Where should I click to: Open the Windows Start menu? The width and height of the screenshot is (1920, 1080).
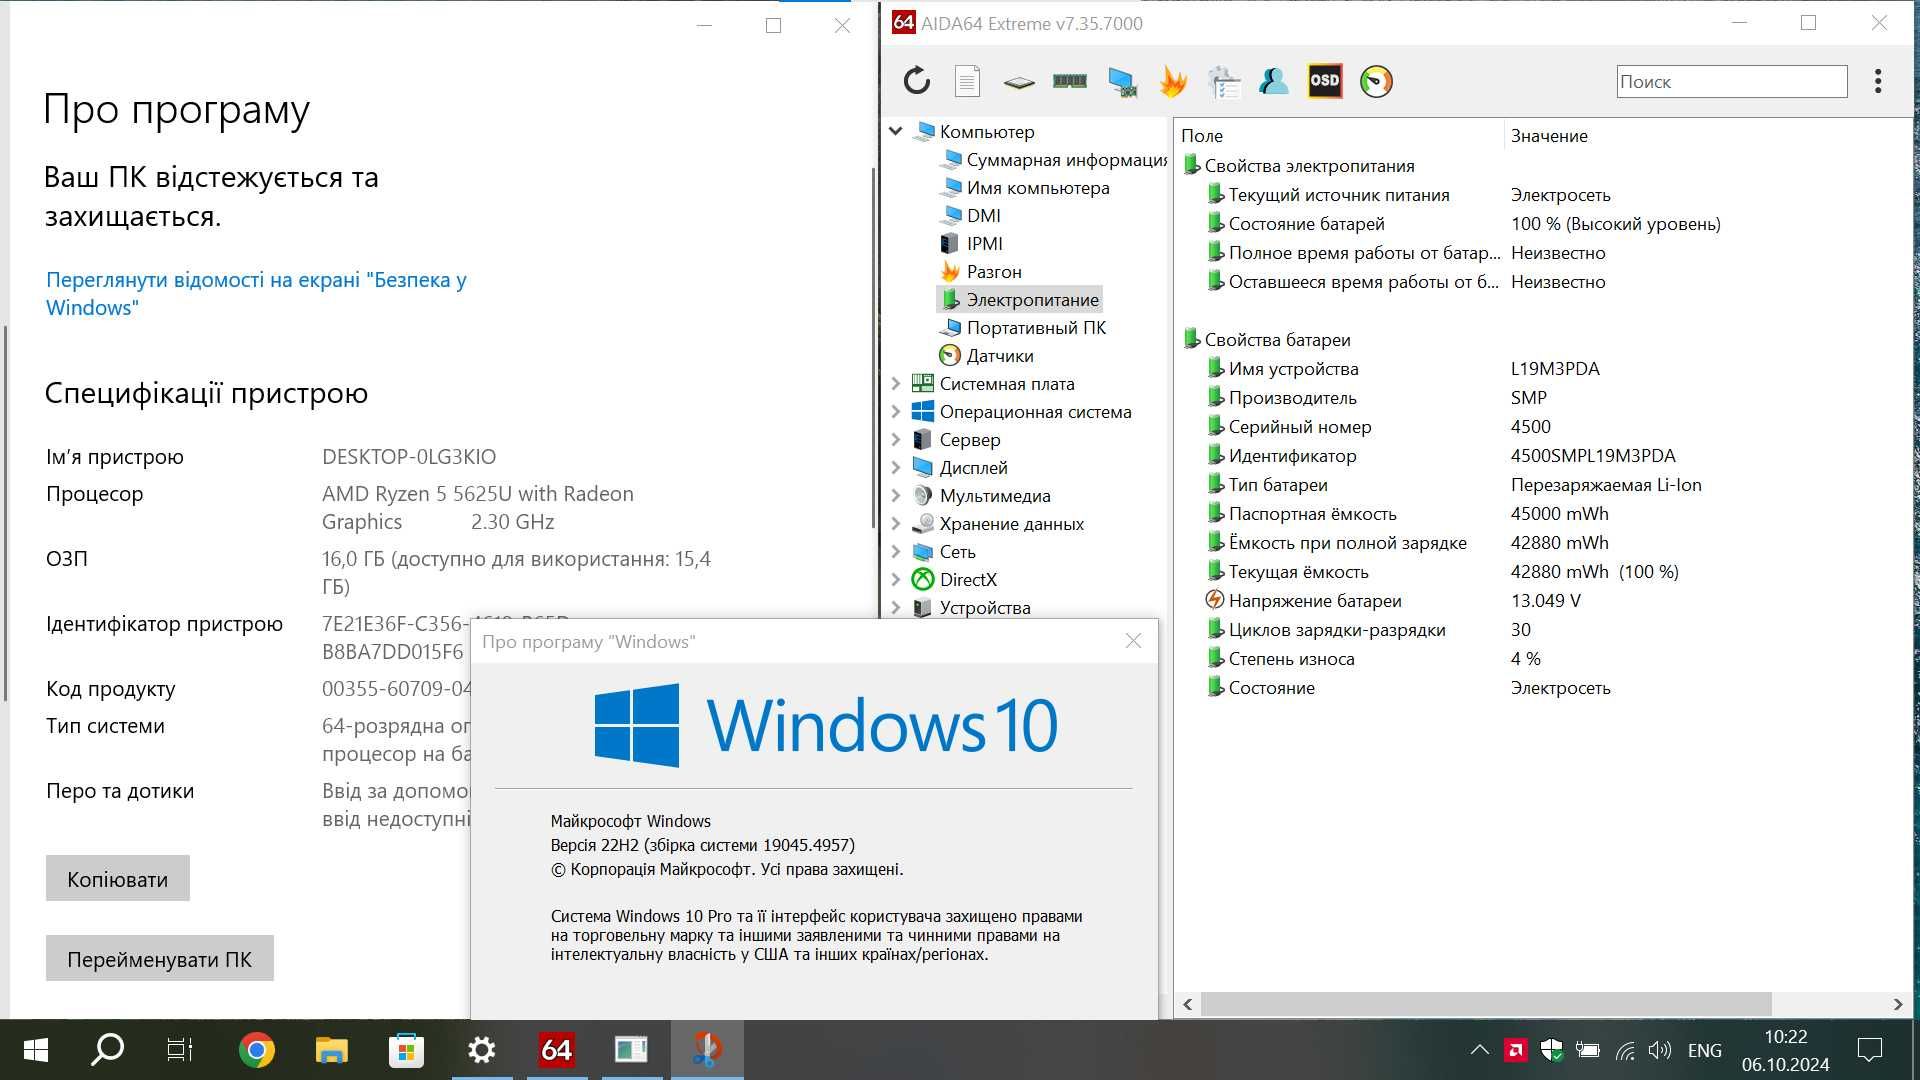(x=36, y=1050)
